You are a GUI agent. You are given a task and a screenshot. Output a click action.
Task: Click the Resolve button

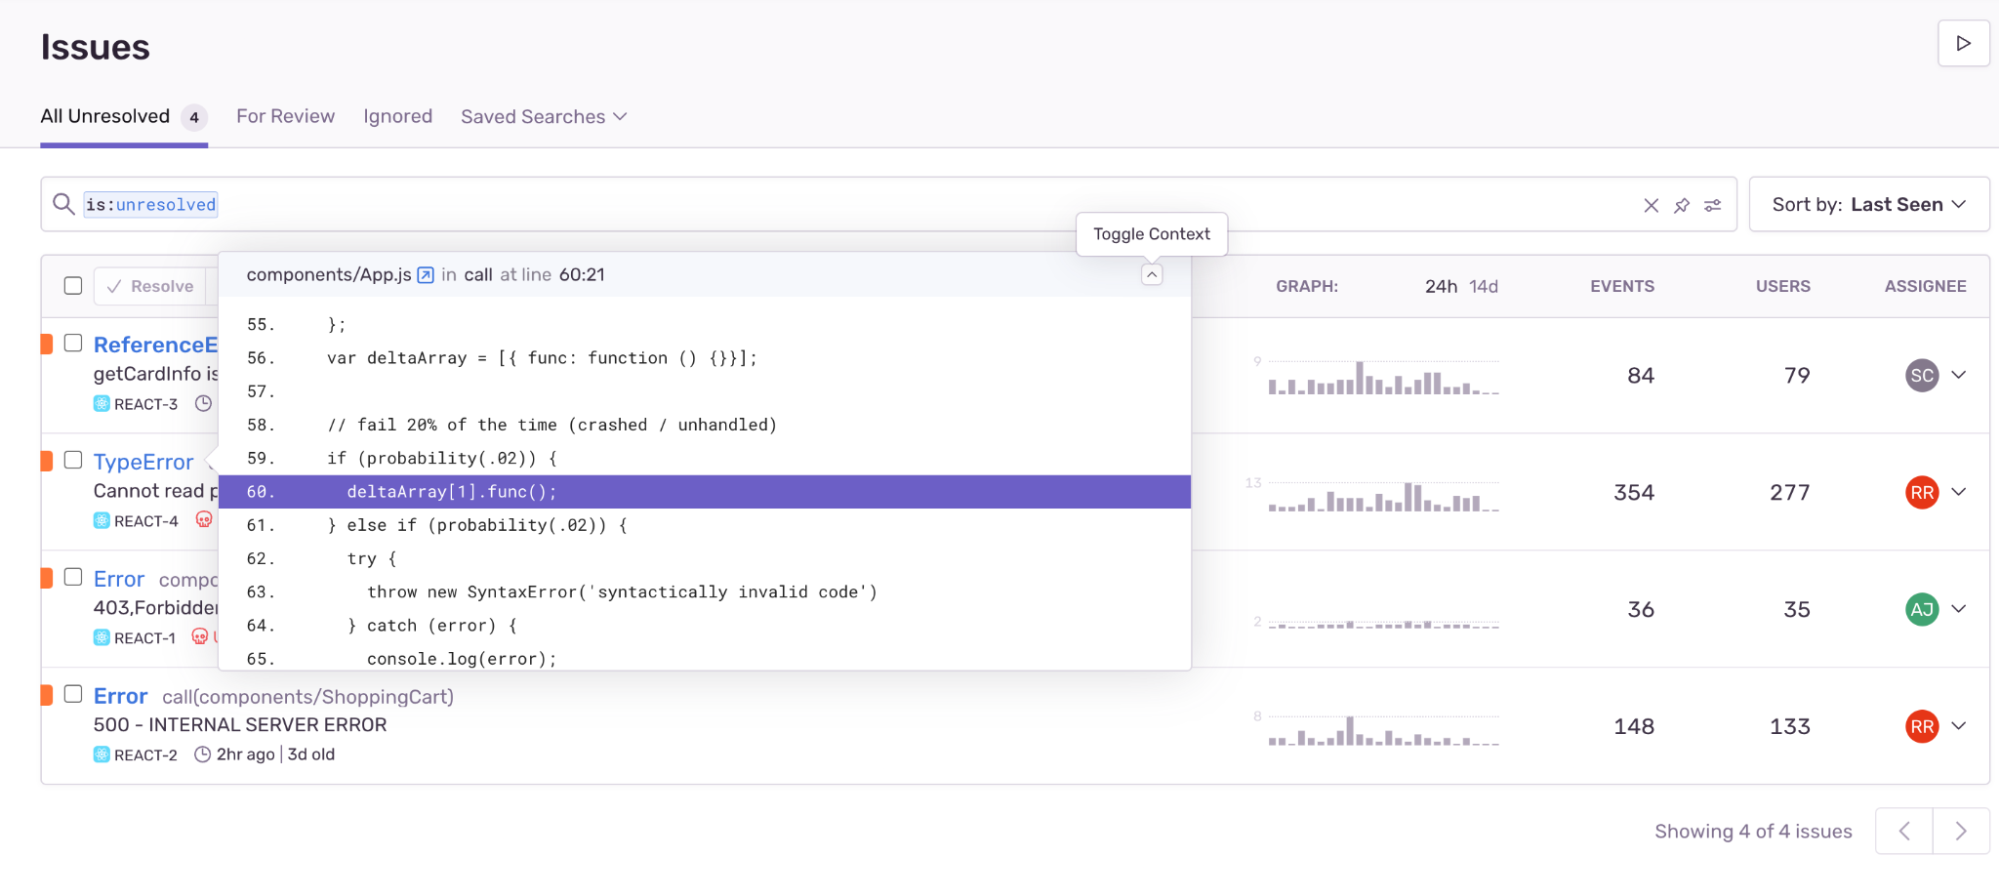[x=150, y=286]
